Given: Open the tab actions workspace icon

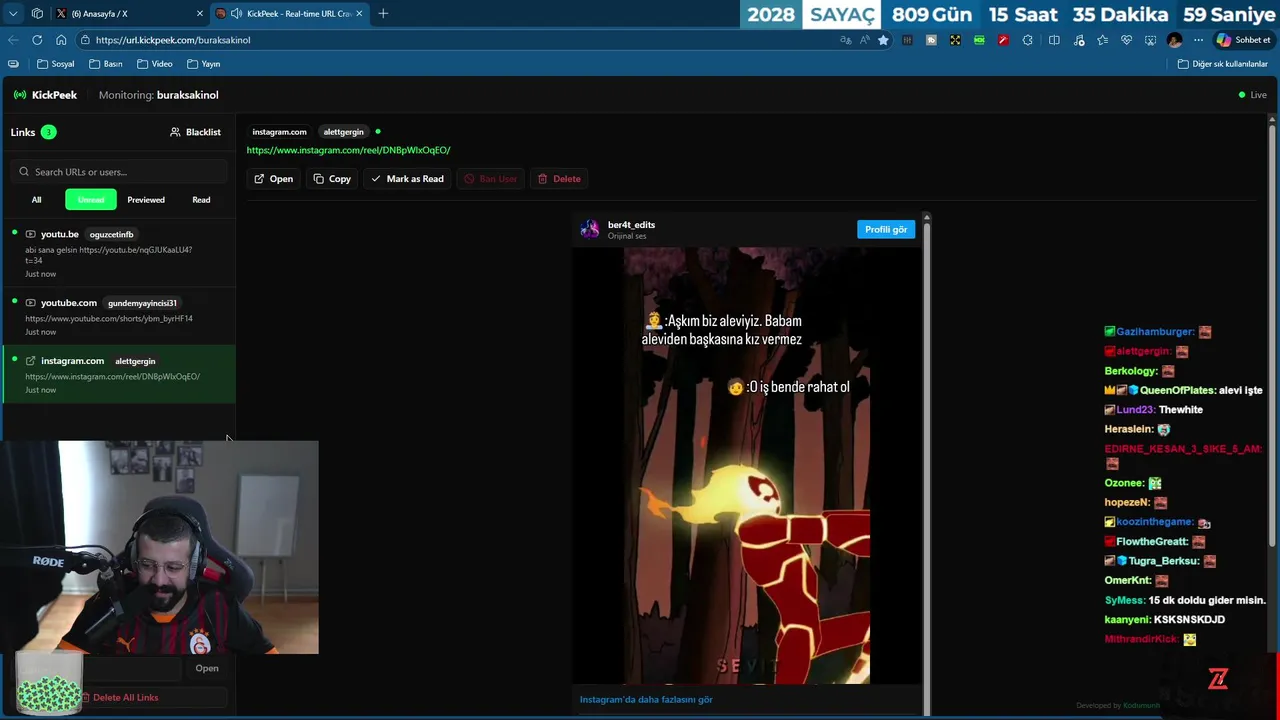Looking at the screenshot, I should pyautogui.click(x=37, y=13).
